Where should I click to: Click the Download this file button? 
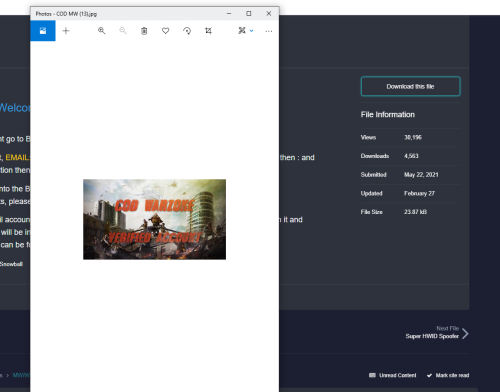(410, 86)
